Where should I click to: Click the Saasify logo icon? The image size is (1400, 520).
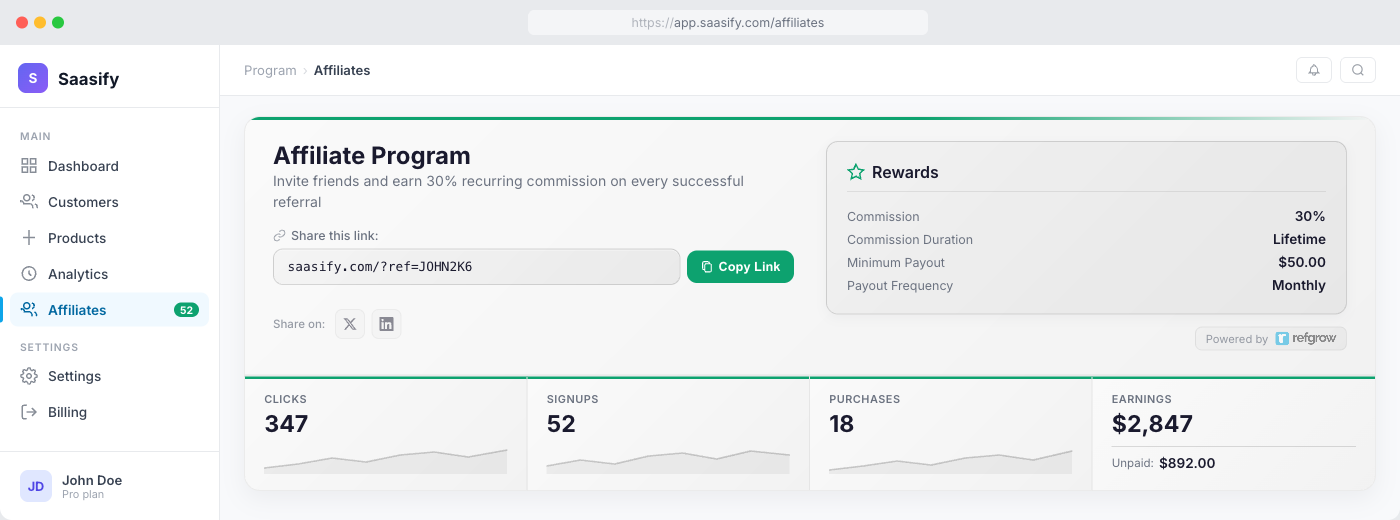pyautogui.click(x=33, y=78)
